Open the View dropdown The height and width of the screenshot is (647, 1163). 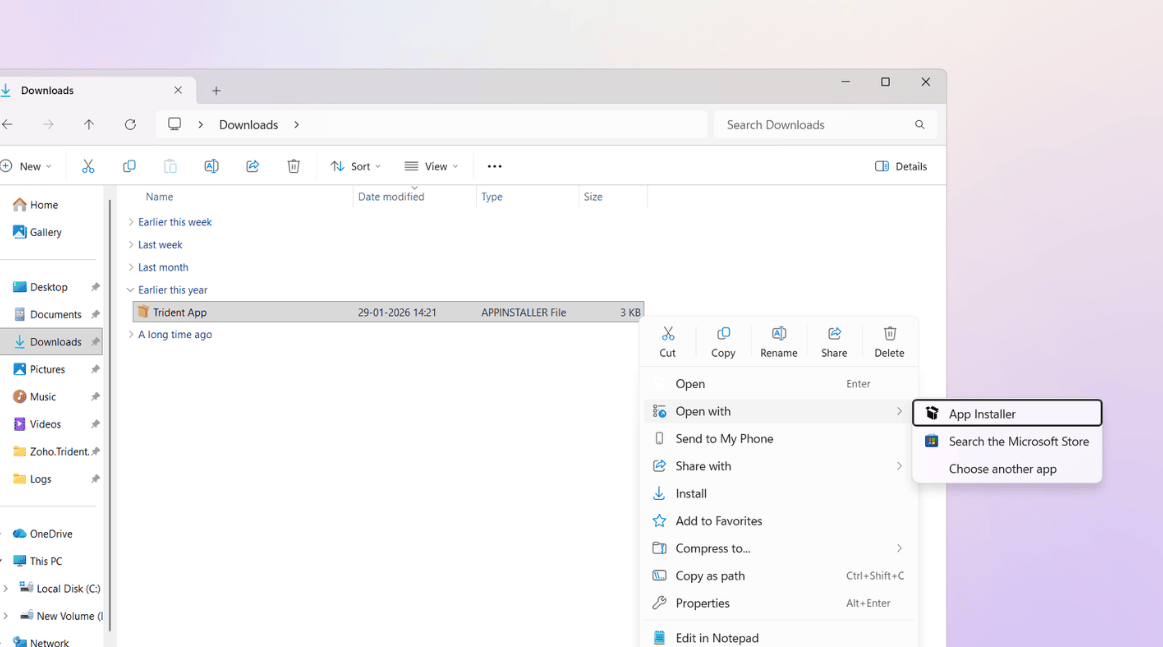[432, 166]
